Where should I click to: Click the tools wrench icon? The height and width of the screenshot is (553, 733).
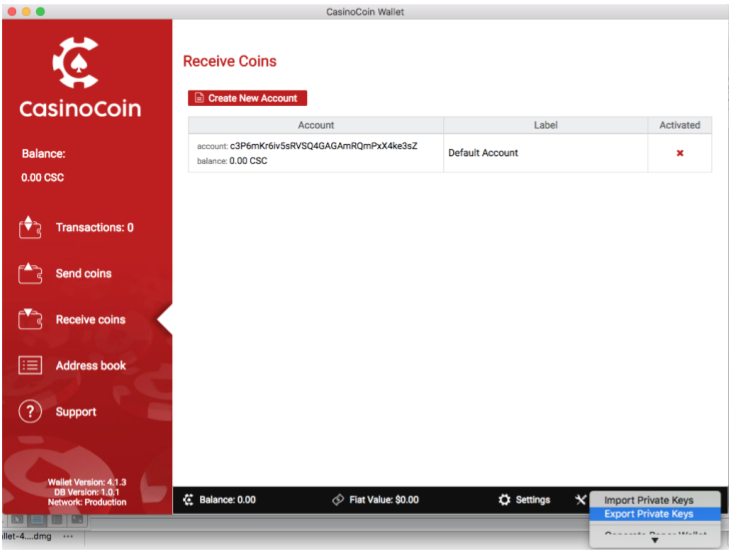581,500
